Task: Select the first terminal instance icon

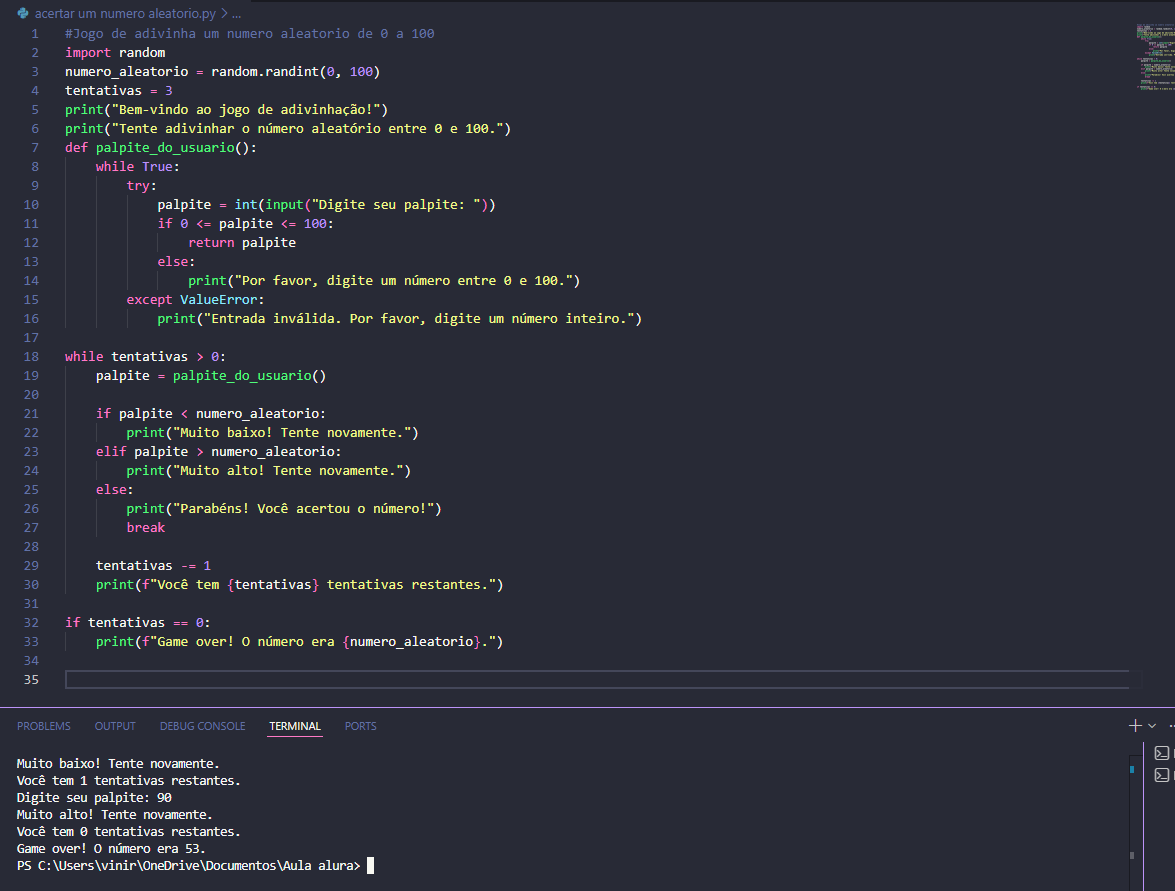Action: (1161, 753)
